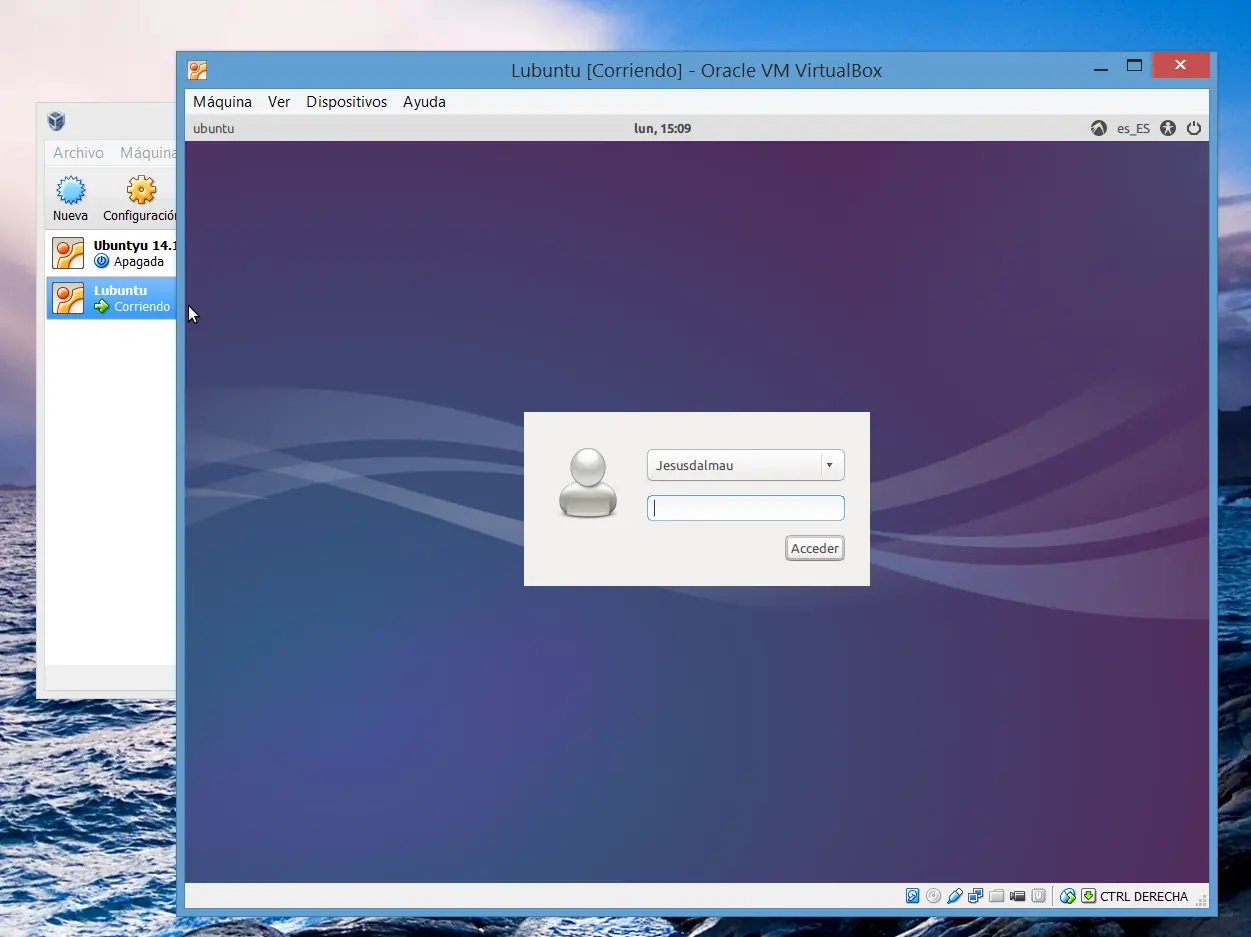
Task: Click the password input field
Action: click(x=745, y=507)
